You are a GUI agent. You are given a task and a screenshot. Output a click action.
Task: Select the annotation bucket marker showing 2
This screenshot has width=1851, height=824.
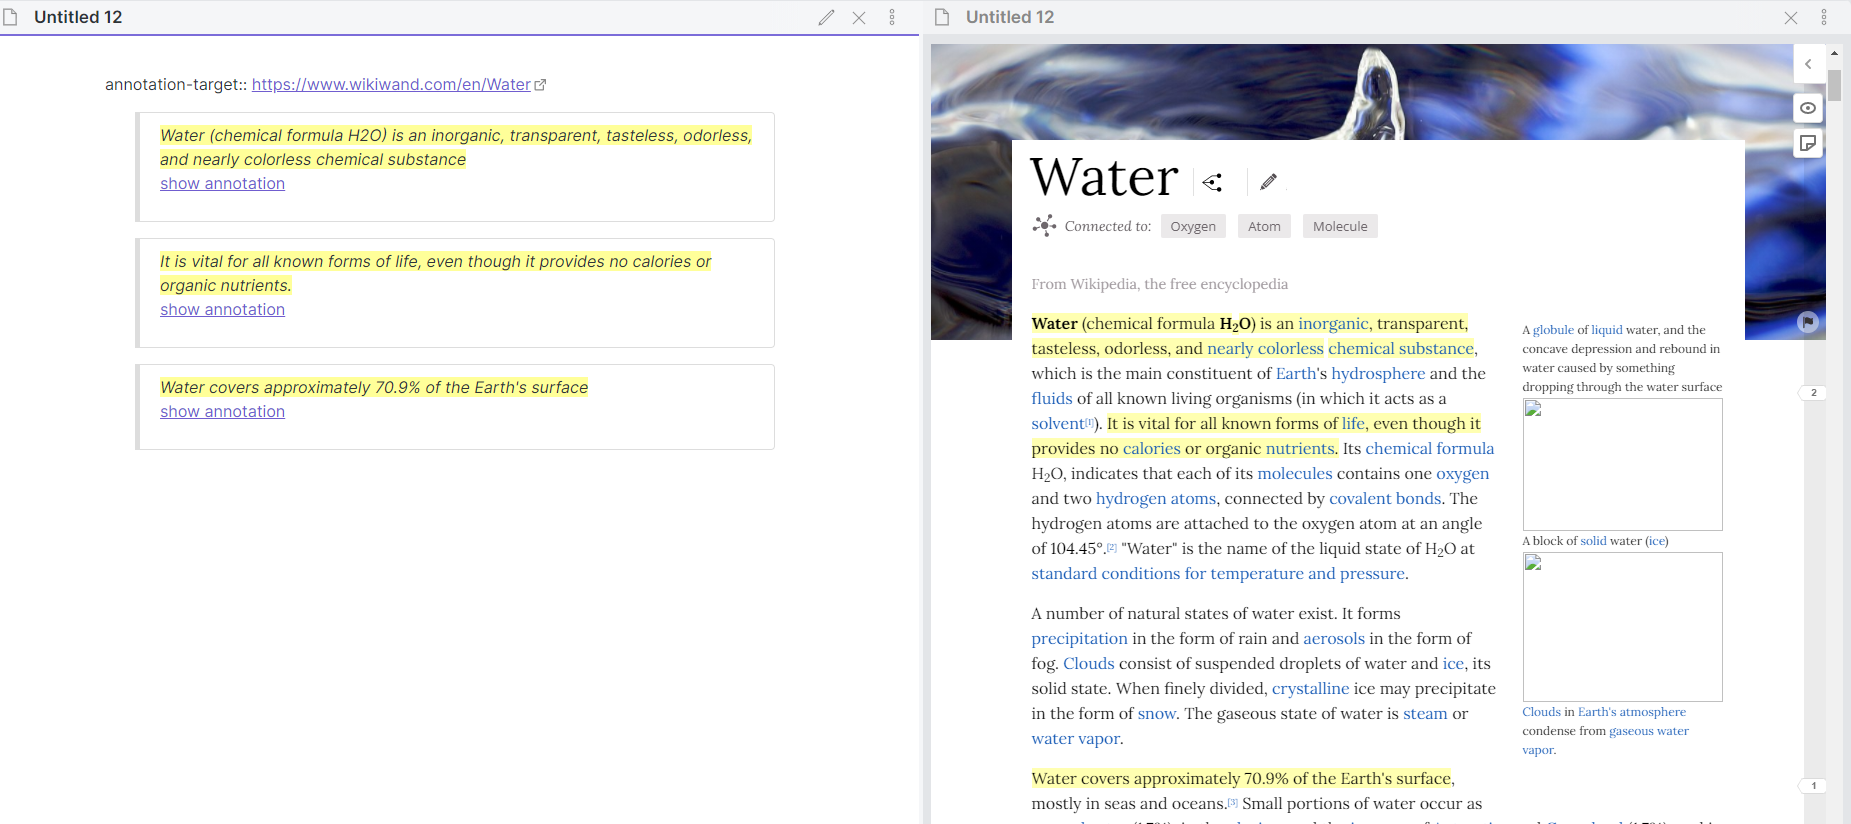click(x=1813, y=392)
